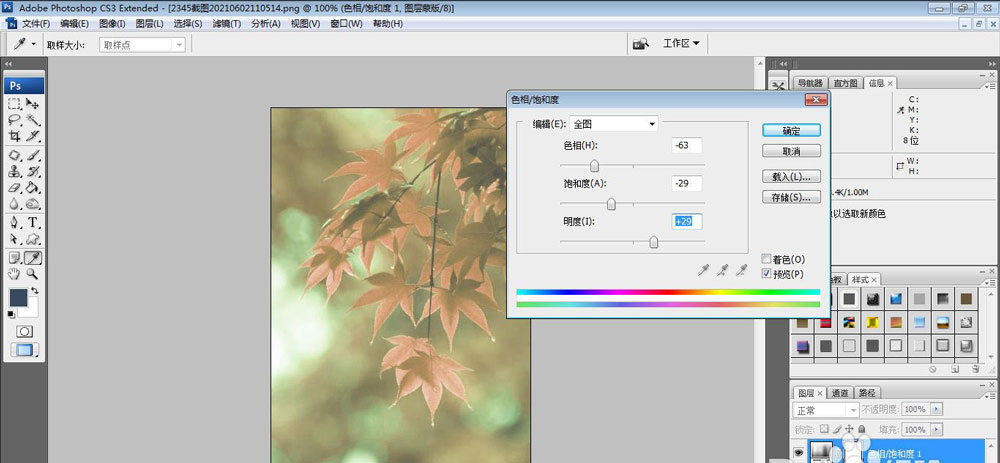Reset default foreground and background colors
The width and height of the screenshot is (1000, 463).
[x=11, y=314]
